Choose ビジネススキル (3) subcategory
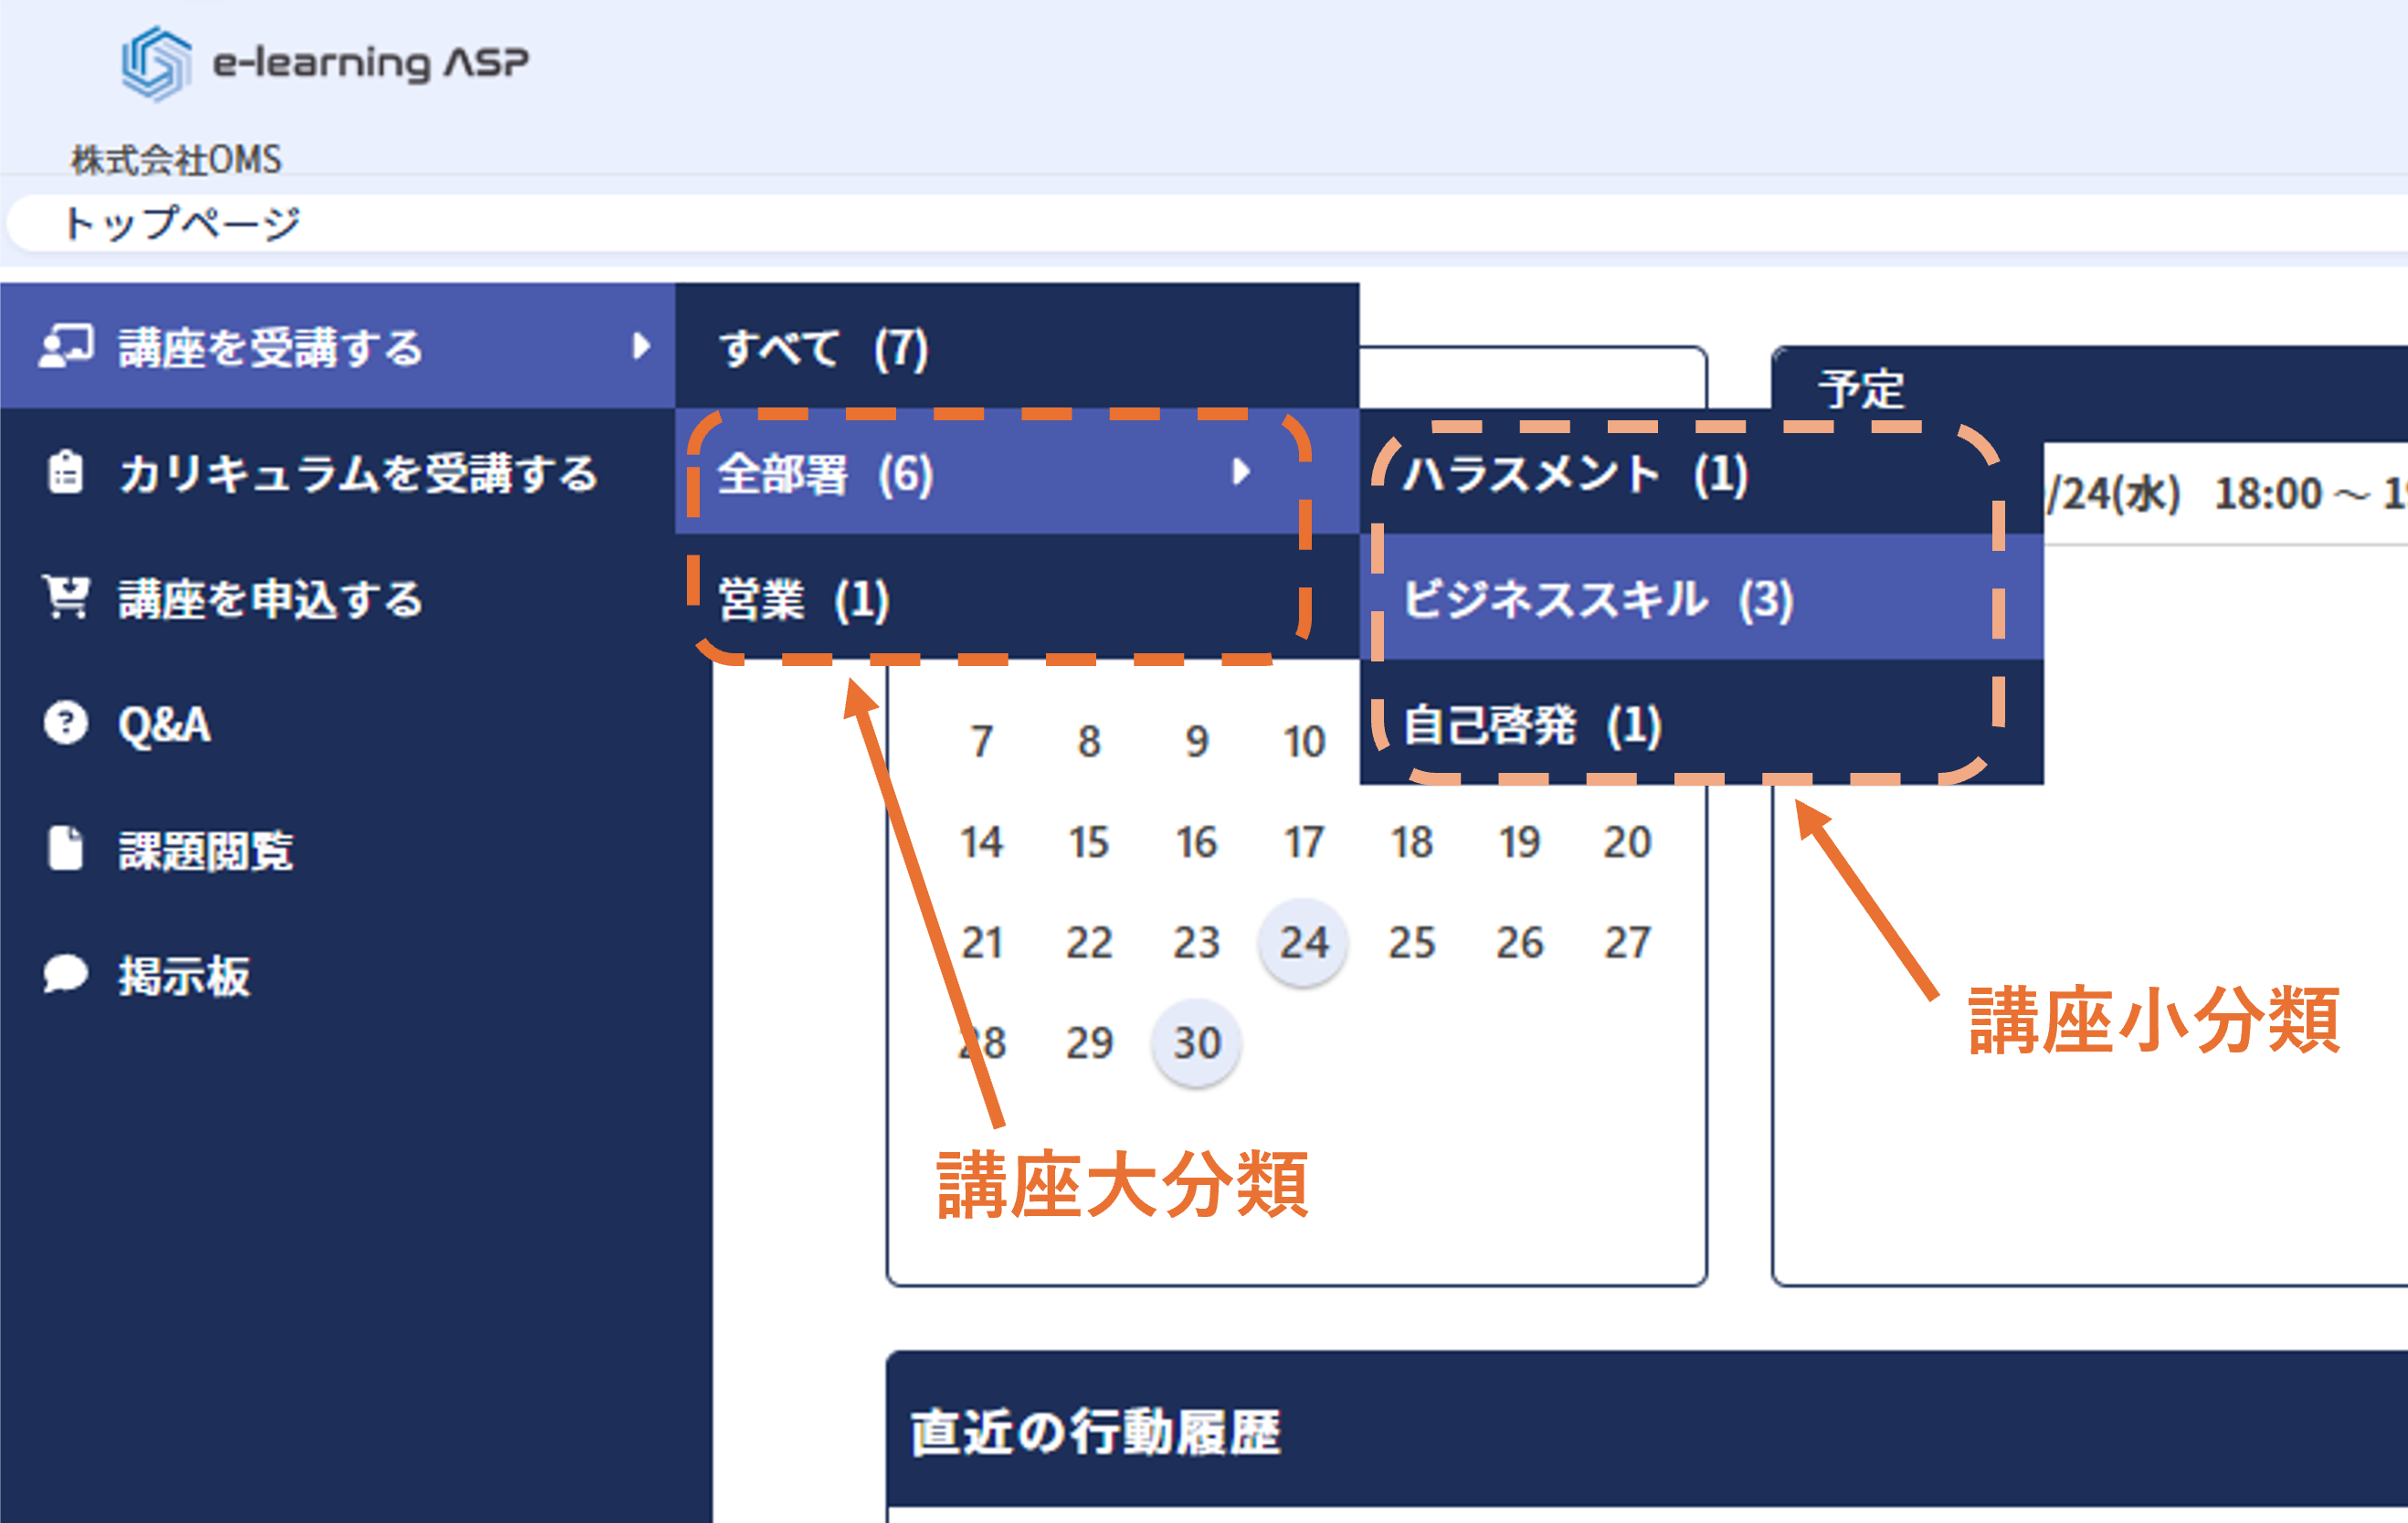Screen dimensions: 2408x1523 click(x=1598, y=599)
